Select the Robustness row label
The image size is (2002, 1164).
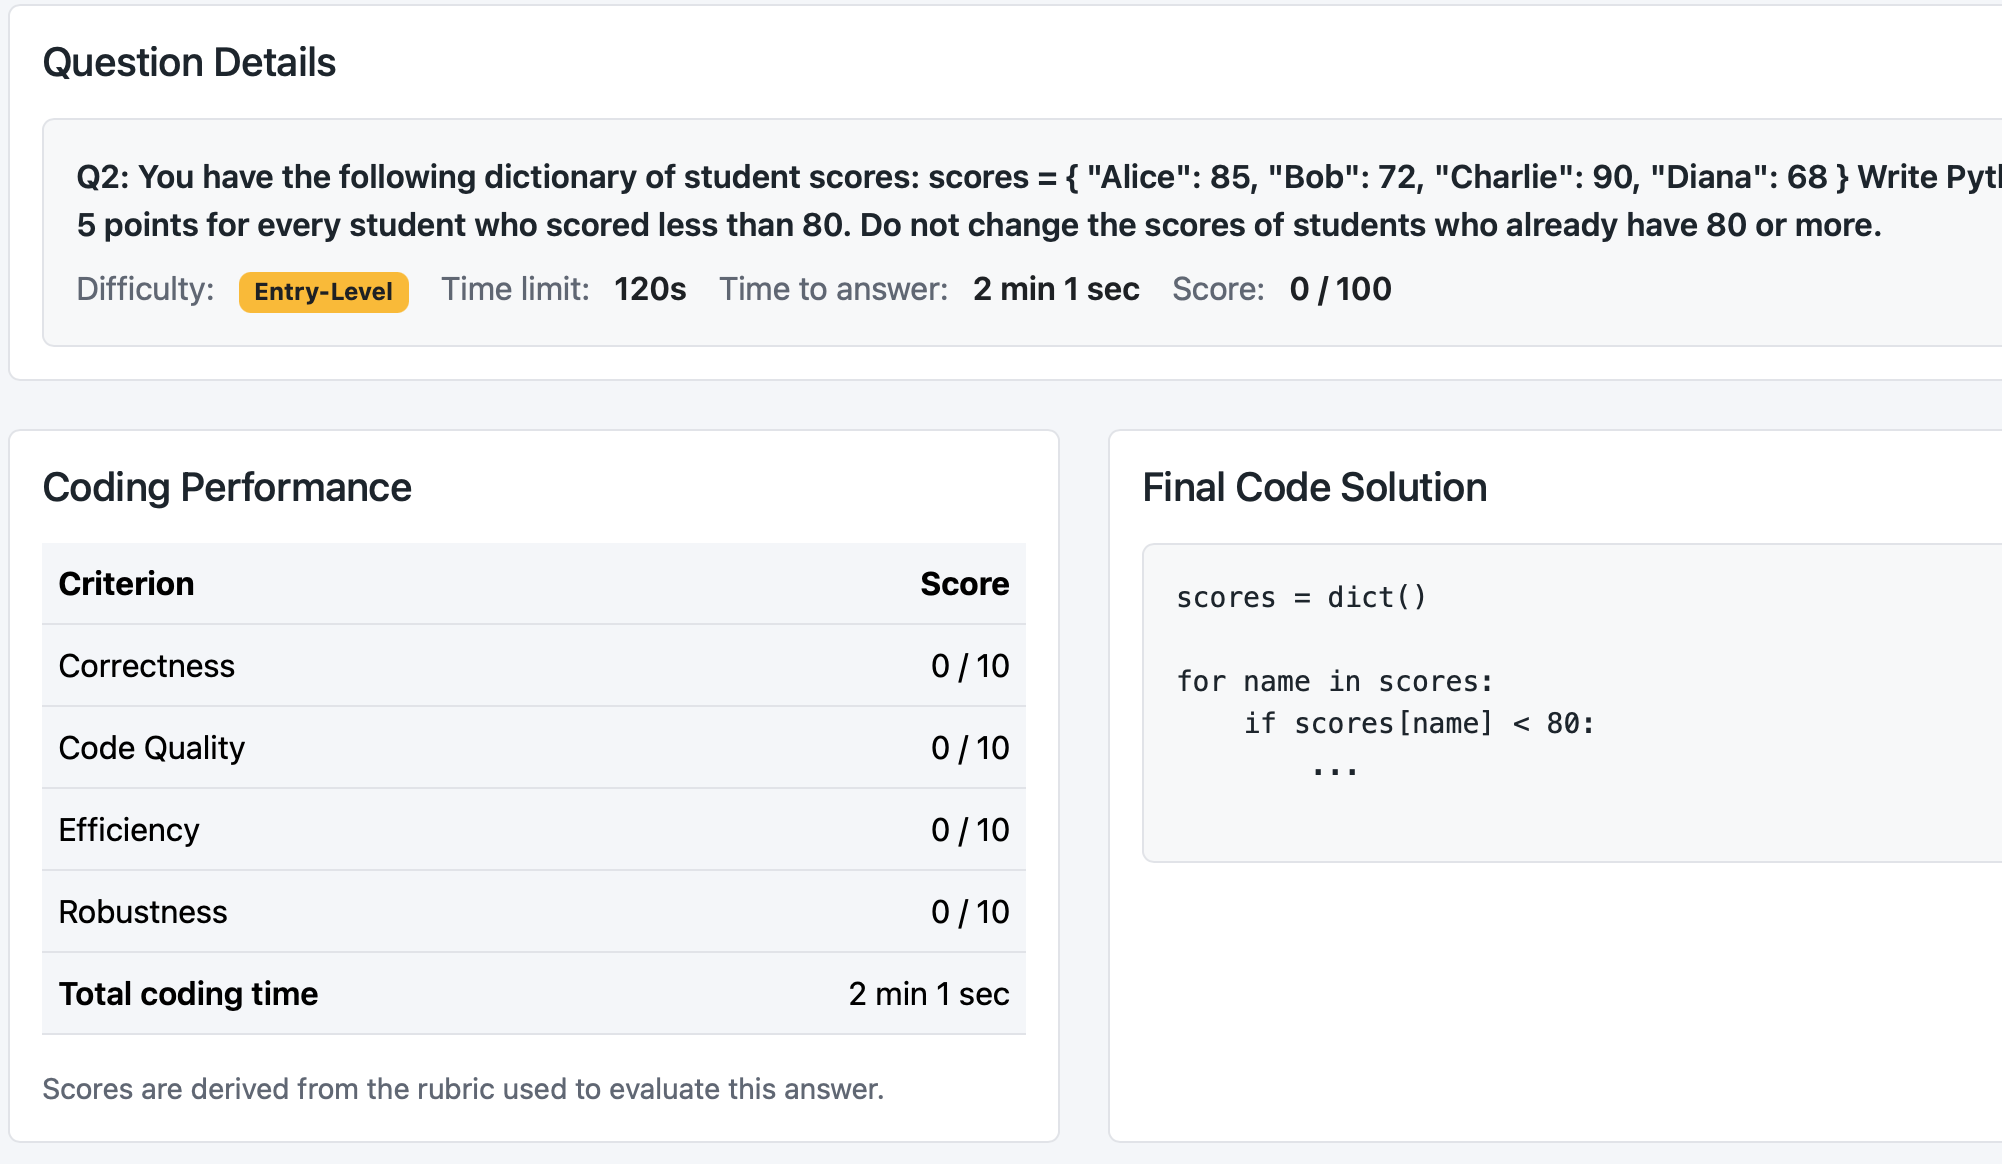(143, 912)
